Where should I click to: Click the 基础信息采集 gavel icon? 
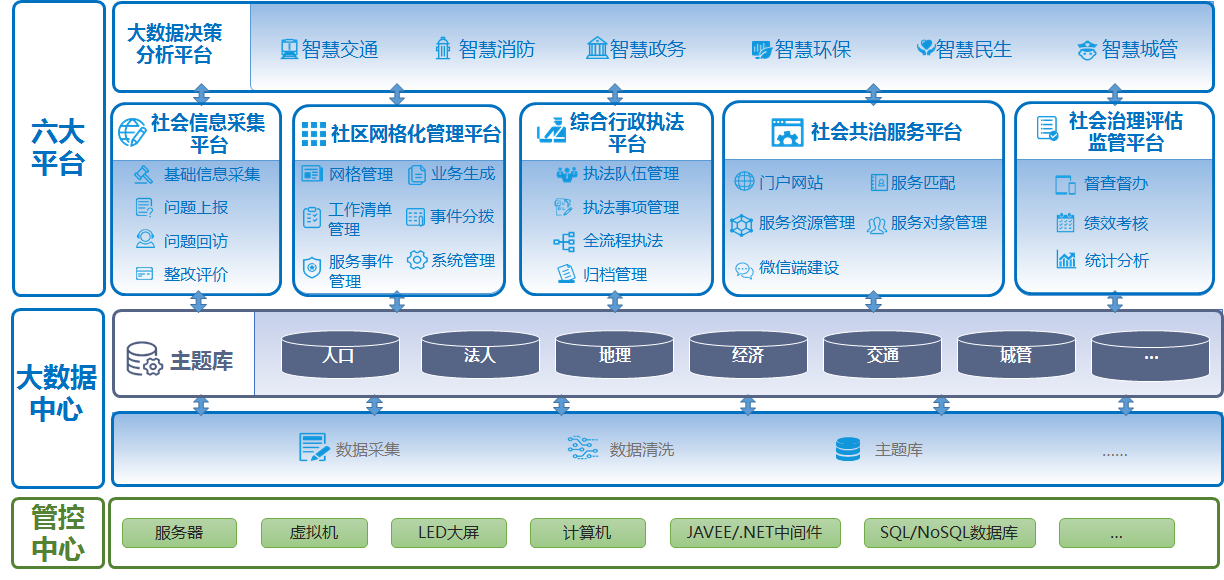(x=144, y=174)
